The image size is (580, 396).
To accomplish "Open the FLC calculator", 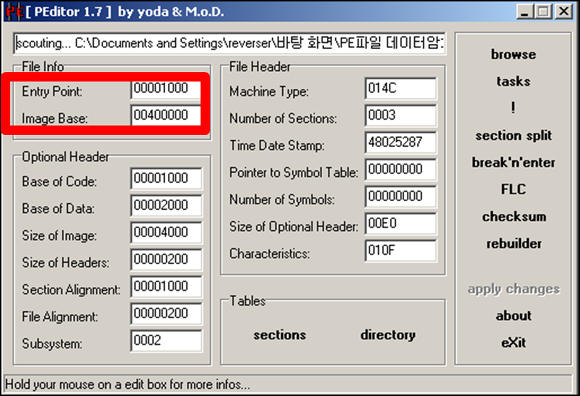I will point(513,189).
